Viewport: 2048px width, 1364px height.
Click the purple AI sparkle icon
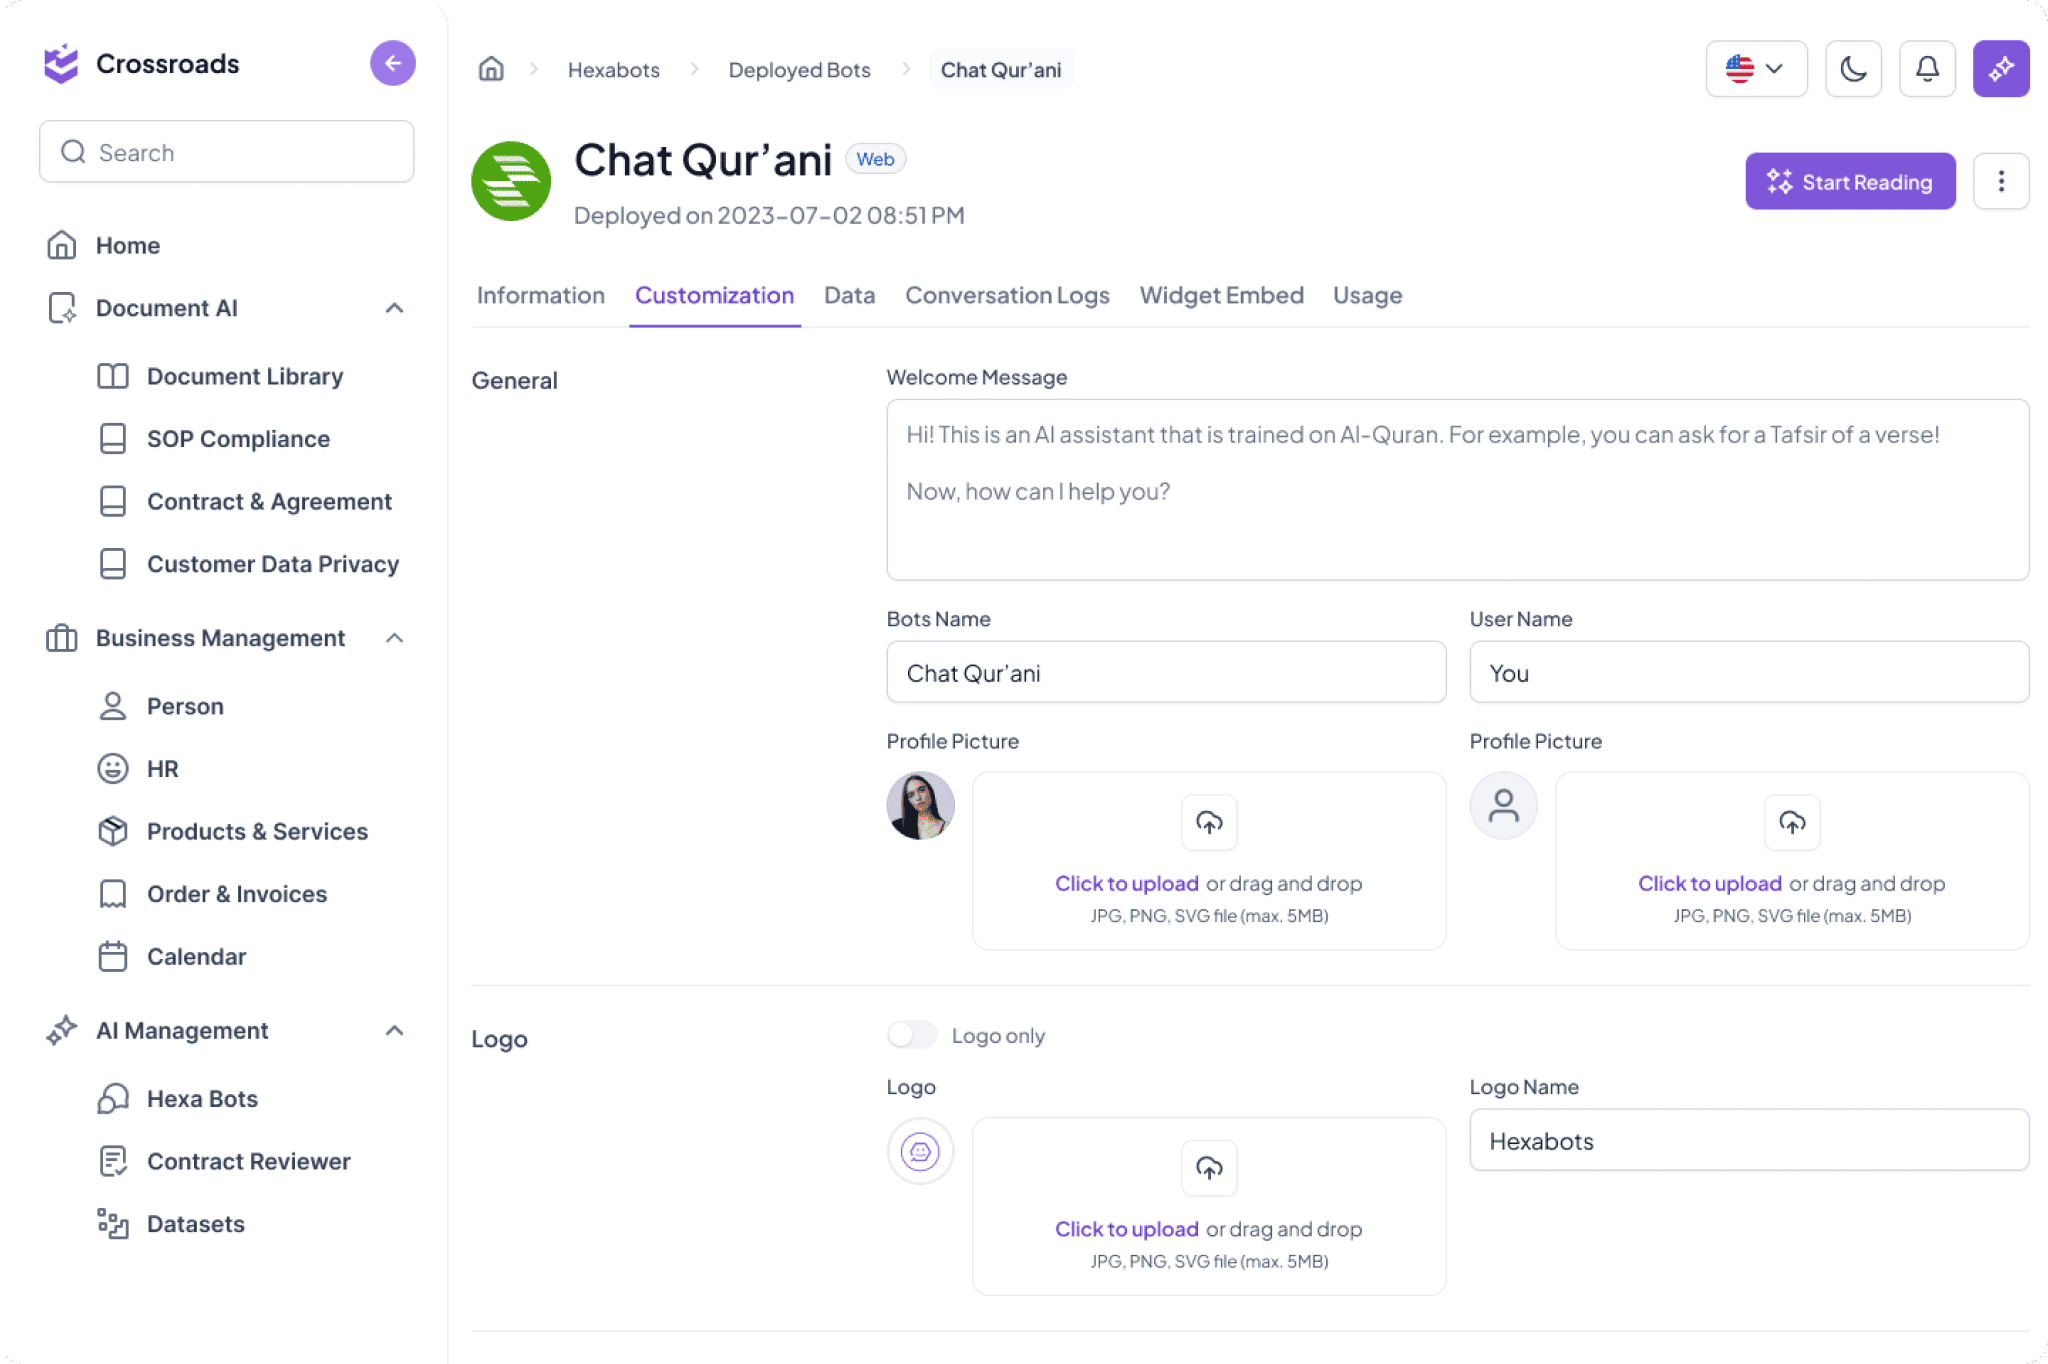(2000, 69)
